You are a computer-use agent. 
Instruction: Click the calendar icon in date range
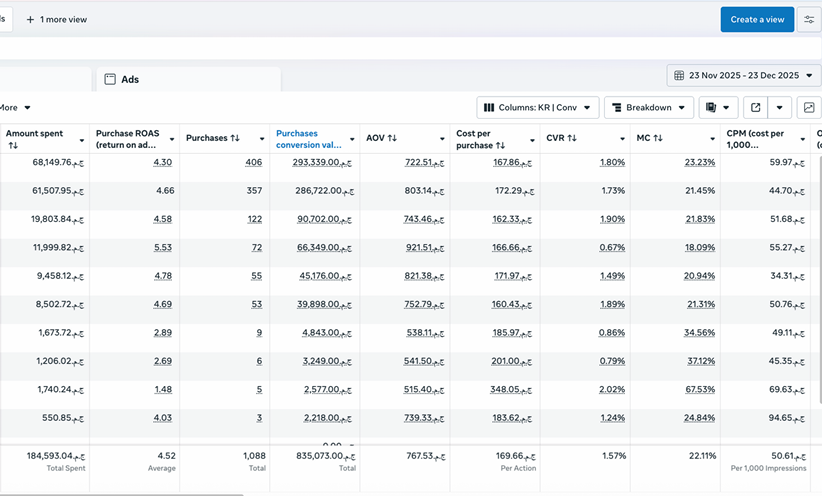[680, 75]
